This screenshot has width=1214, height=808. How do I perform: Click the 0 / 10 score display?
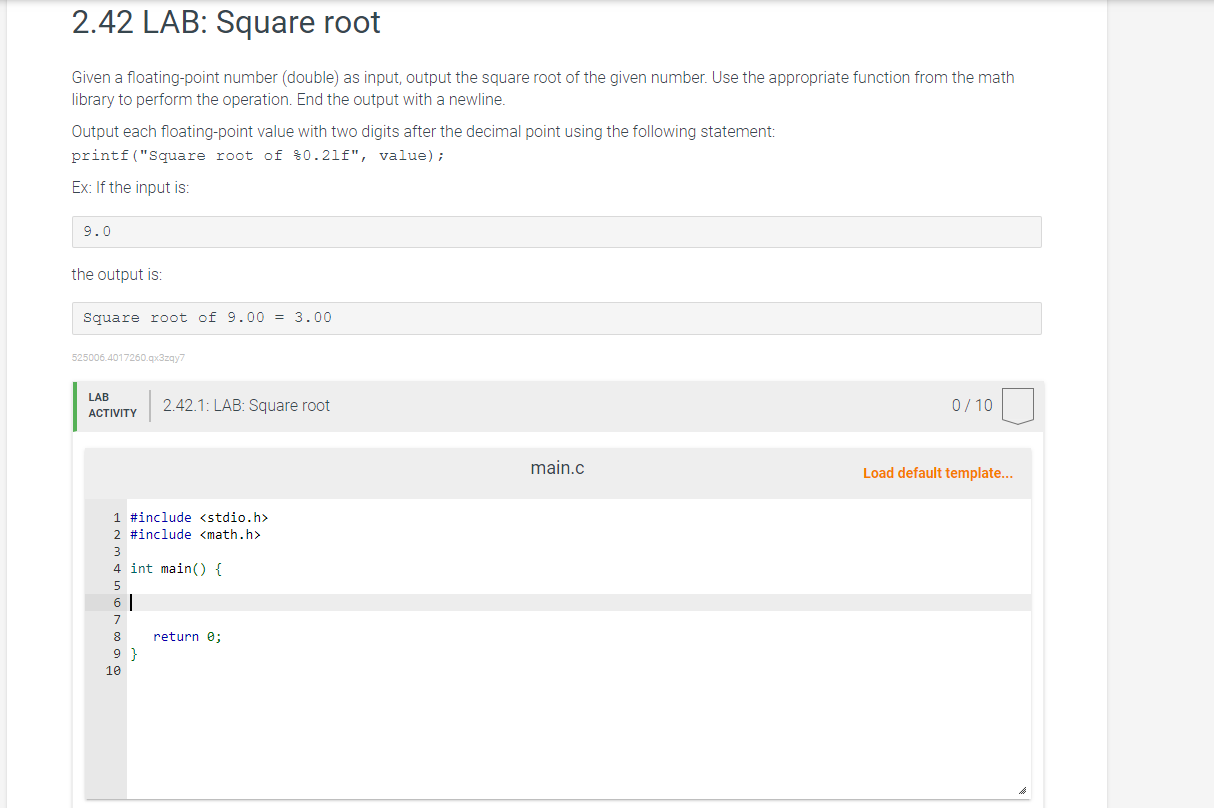click(x=972, y=405)
